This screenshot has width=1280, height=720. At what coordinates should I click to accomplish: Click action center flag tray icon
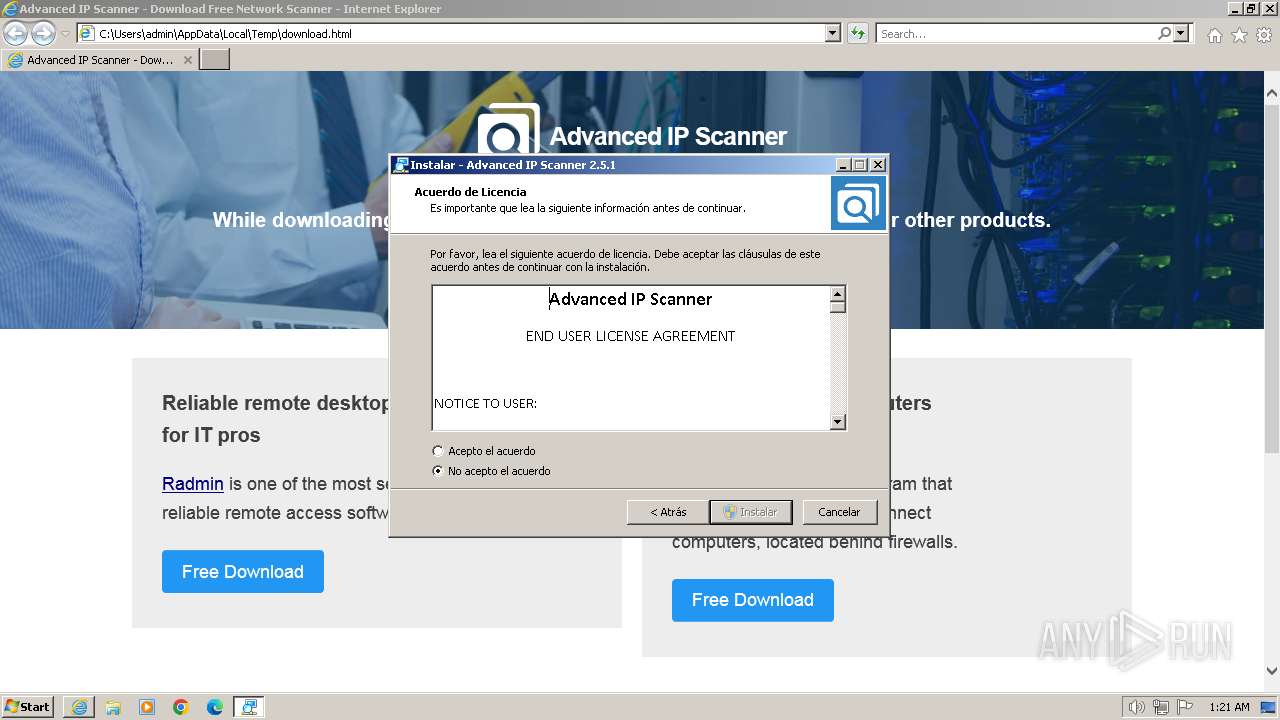point(1184,707)
